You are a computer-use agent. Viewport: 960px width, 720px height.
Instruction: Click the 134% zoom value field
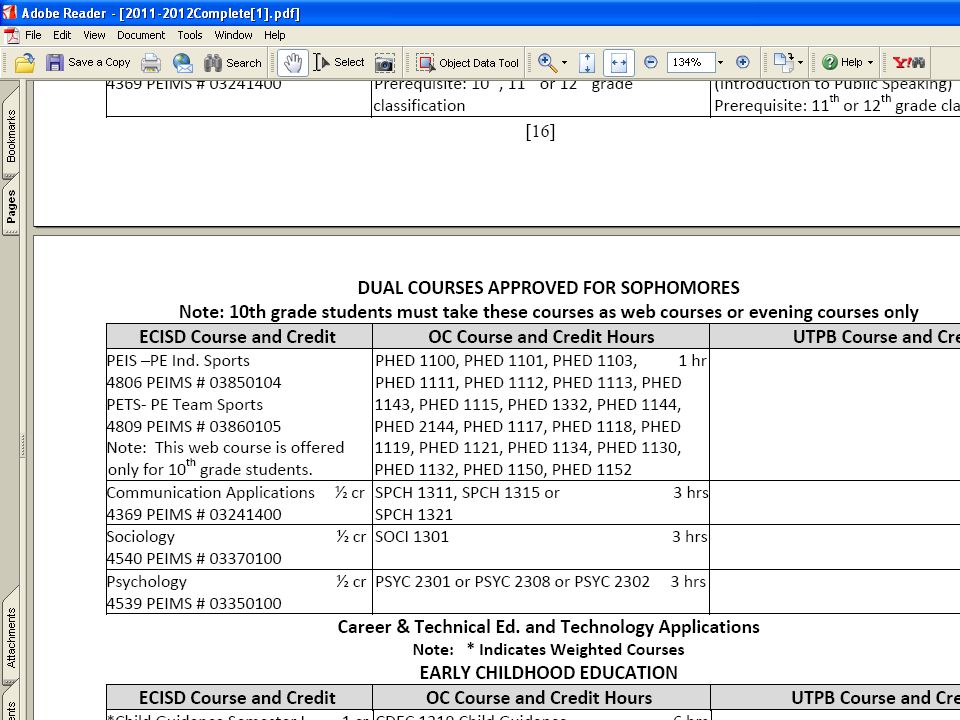click(x=690, y=62)
